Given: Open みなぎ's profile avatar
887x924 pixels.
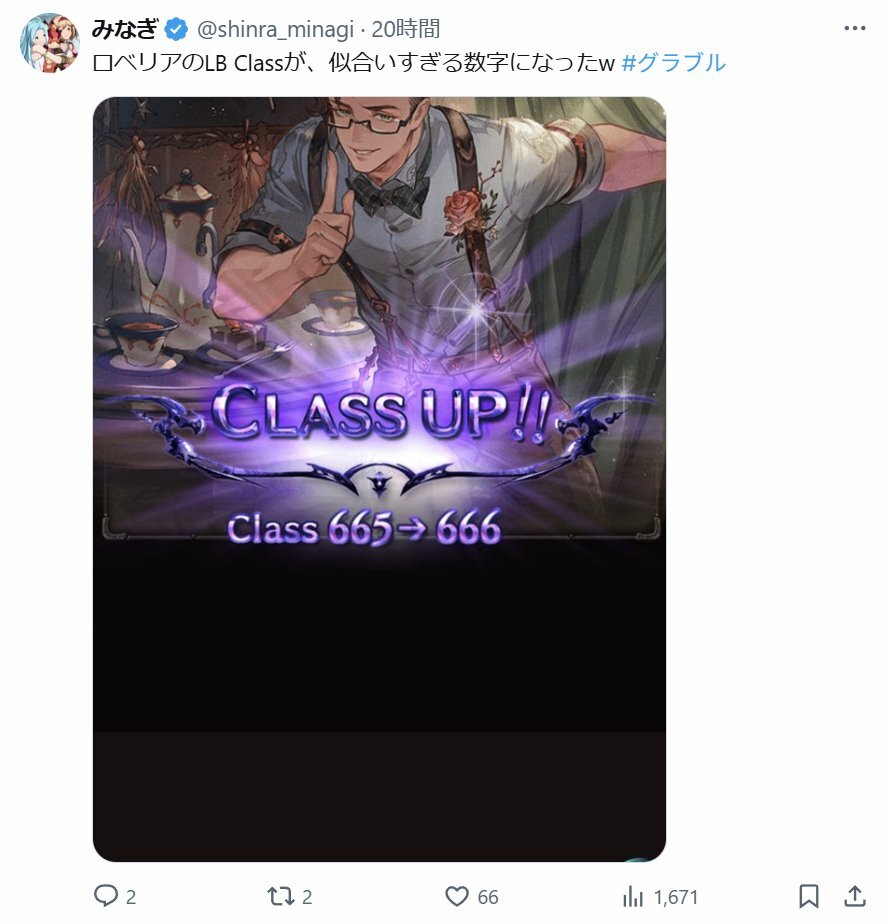Looking at the screenshot, I should (50, 42).
